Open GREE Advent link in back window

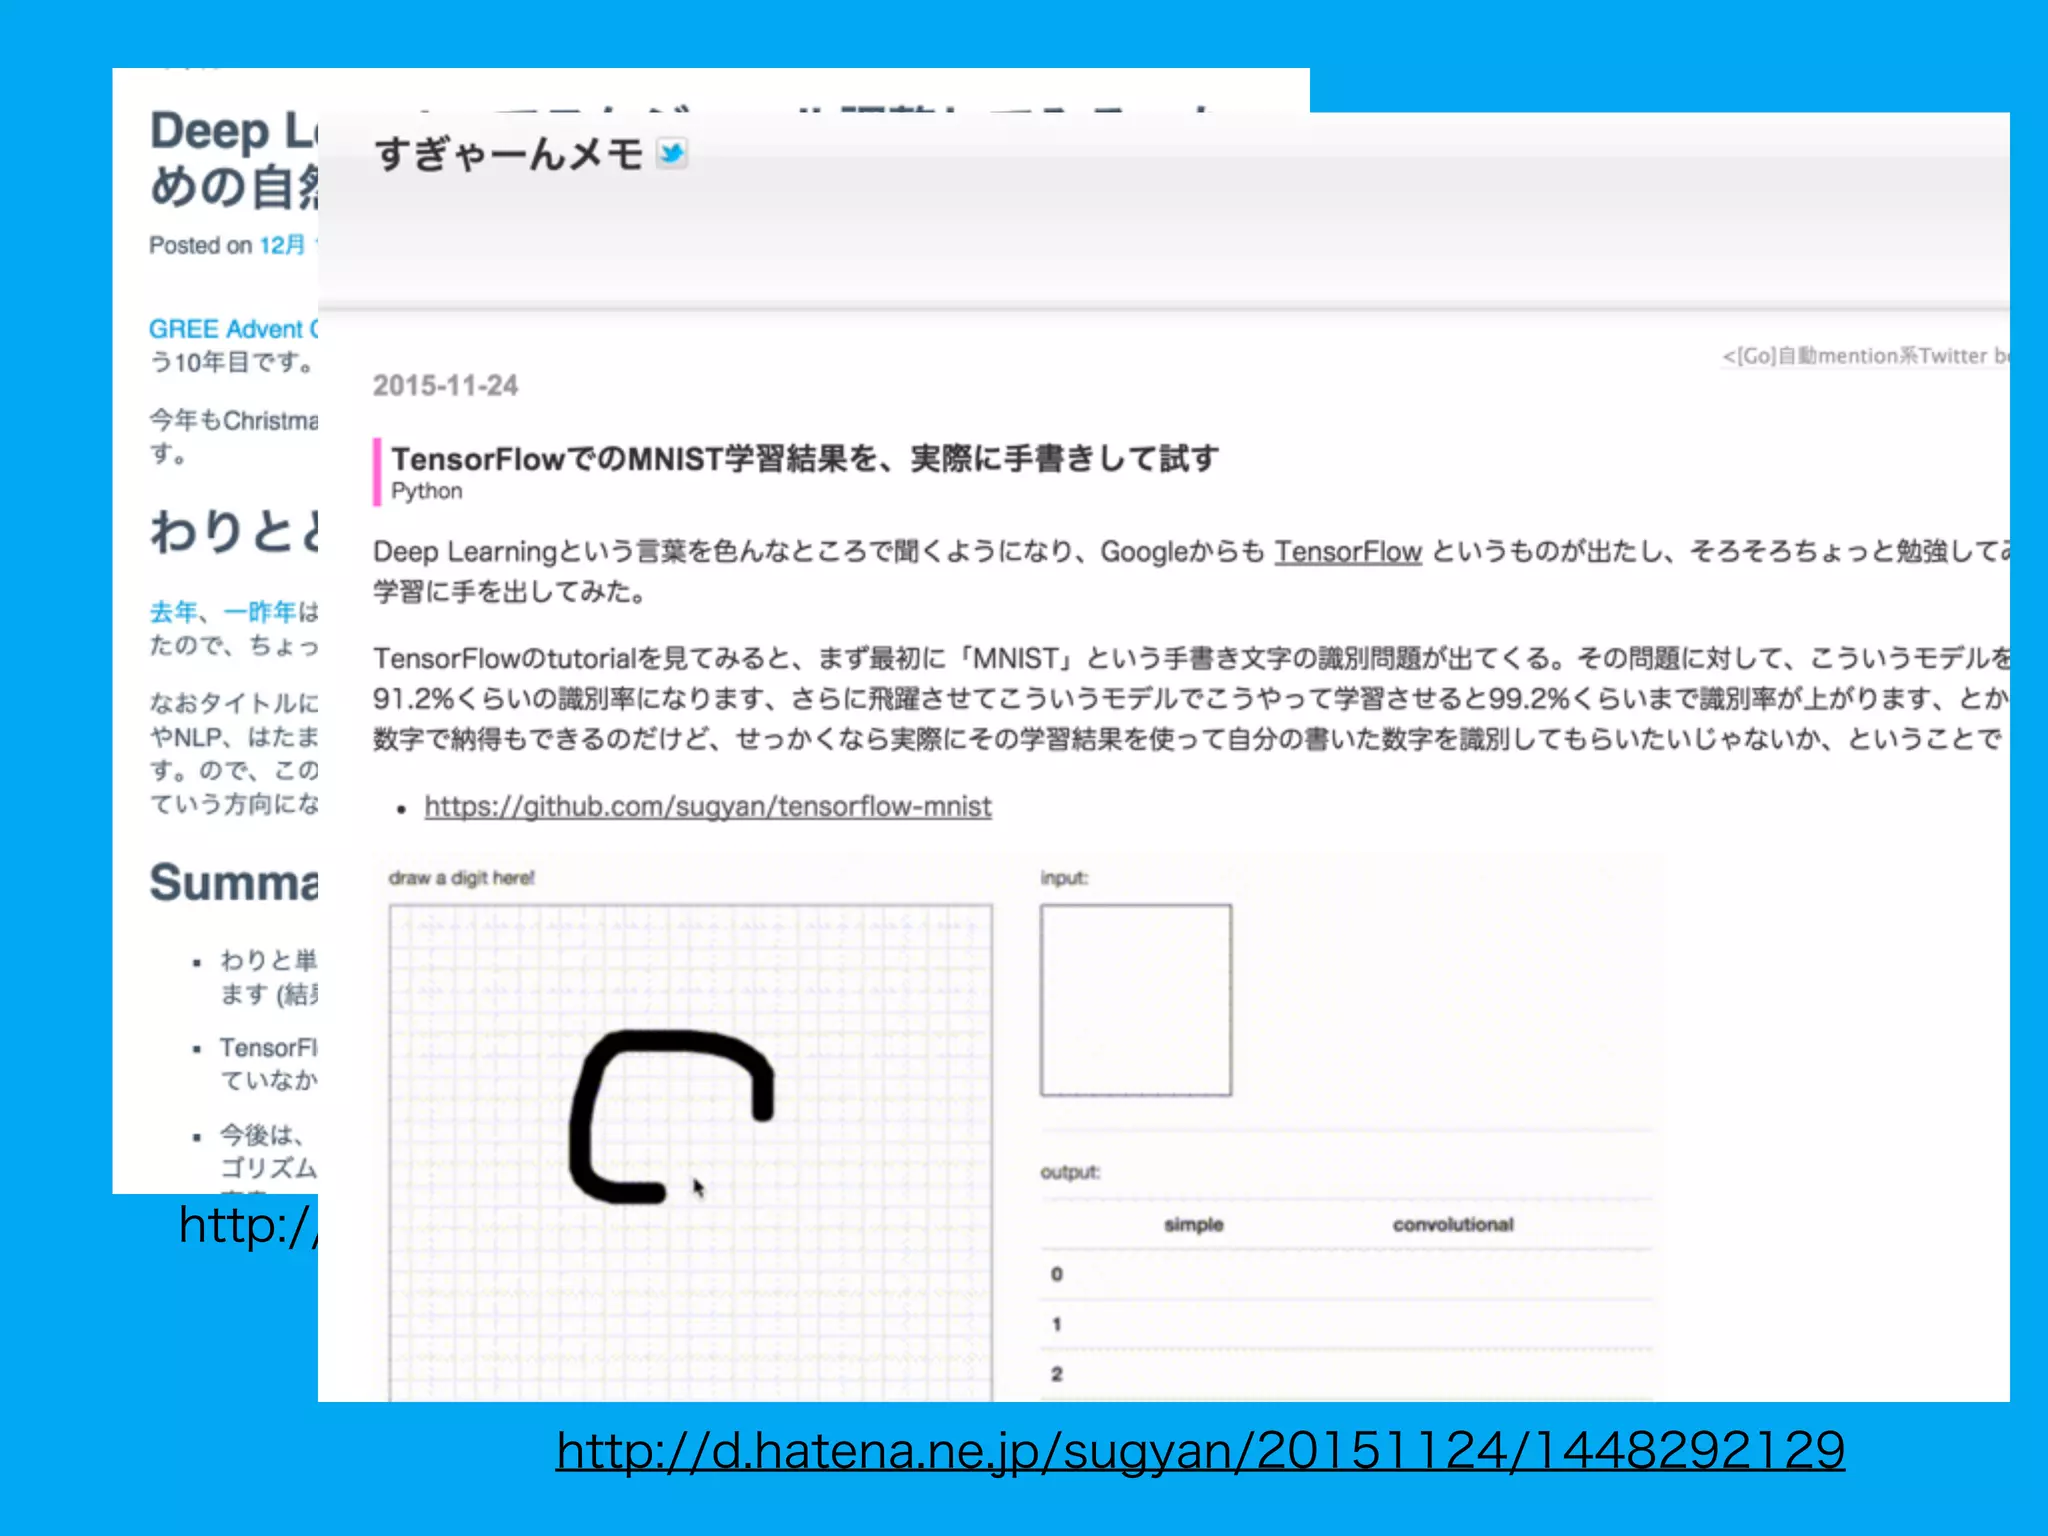233,329
